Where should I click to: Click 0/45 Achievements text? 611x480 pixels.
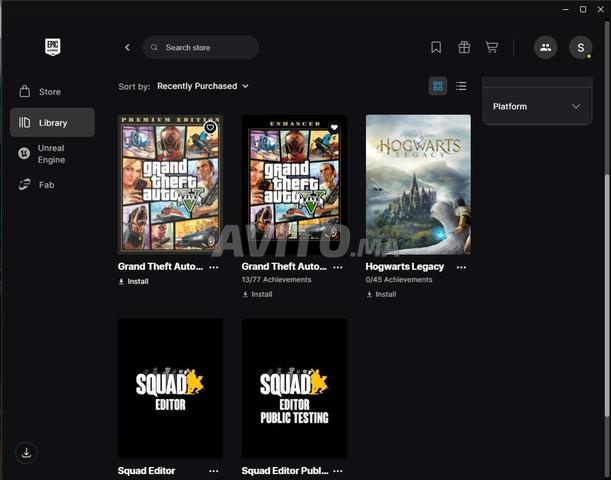[399, 280]
